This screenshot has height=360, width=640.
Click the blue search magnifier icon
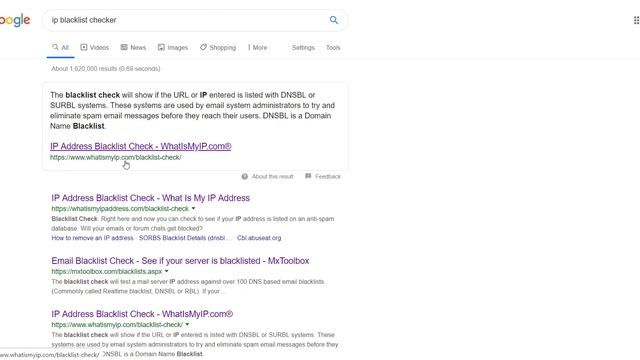333,20
